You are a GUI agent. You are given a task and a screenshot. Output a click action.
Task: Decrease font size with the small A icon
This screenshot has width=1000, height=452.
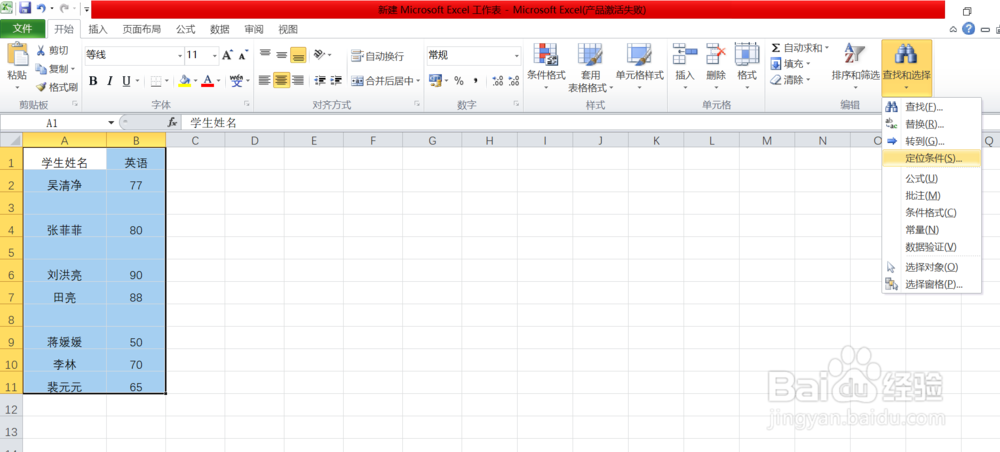point(242,55)
